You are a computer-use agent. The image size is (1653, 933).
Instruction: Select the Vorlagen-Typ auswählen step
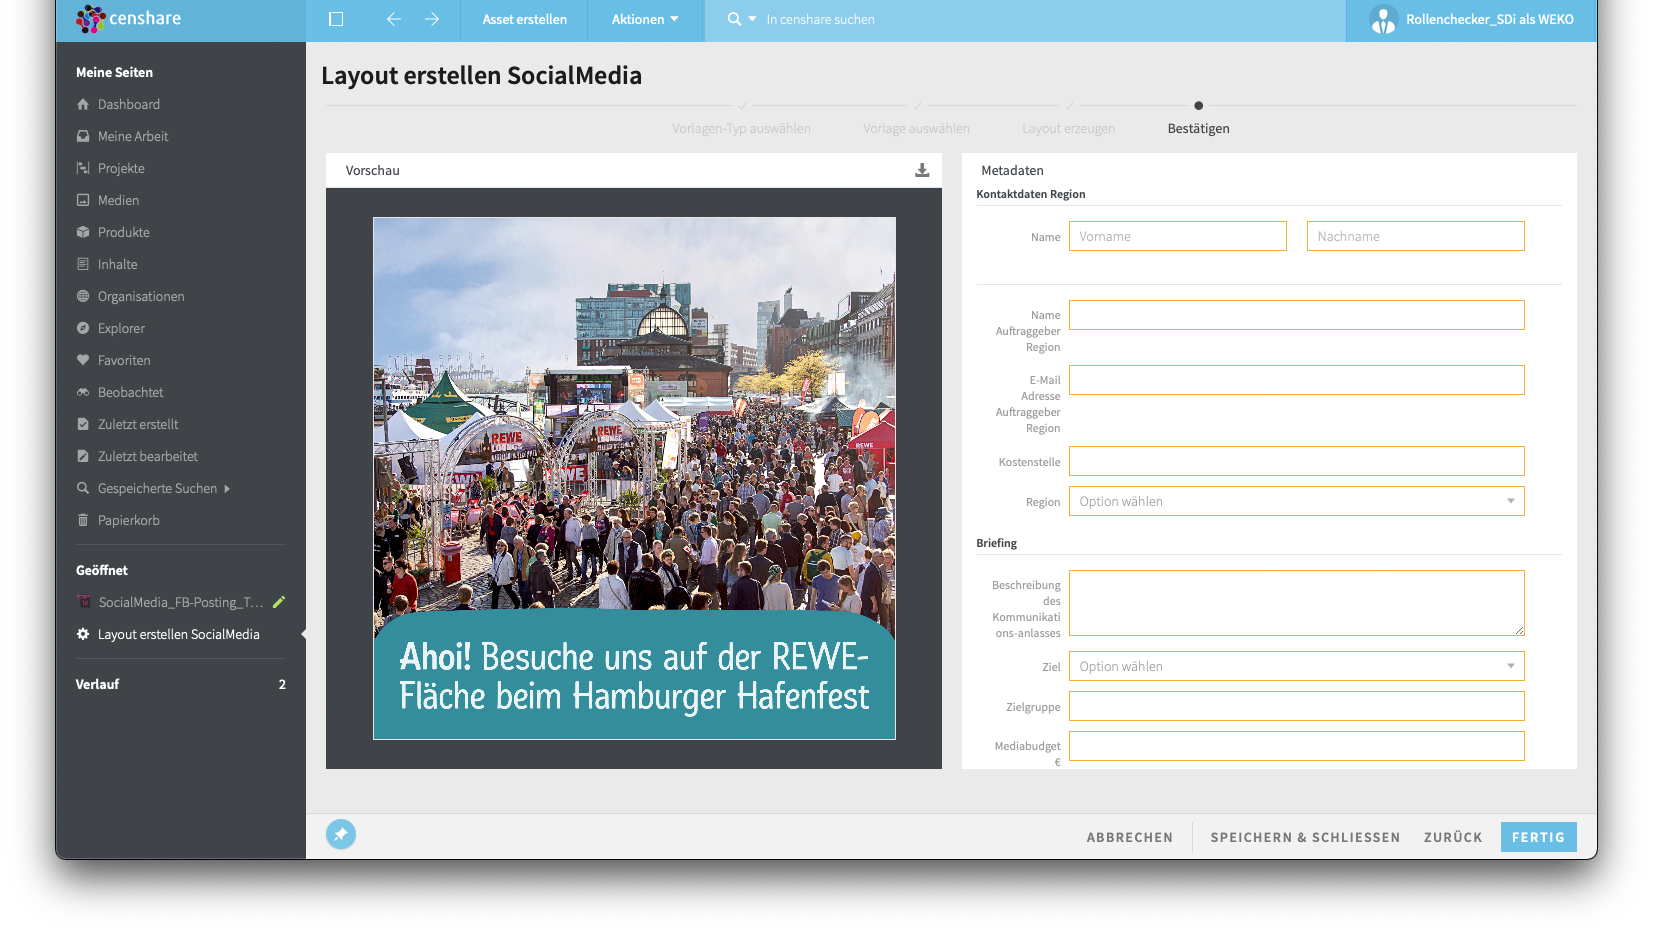[x=741, y=128]
